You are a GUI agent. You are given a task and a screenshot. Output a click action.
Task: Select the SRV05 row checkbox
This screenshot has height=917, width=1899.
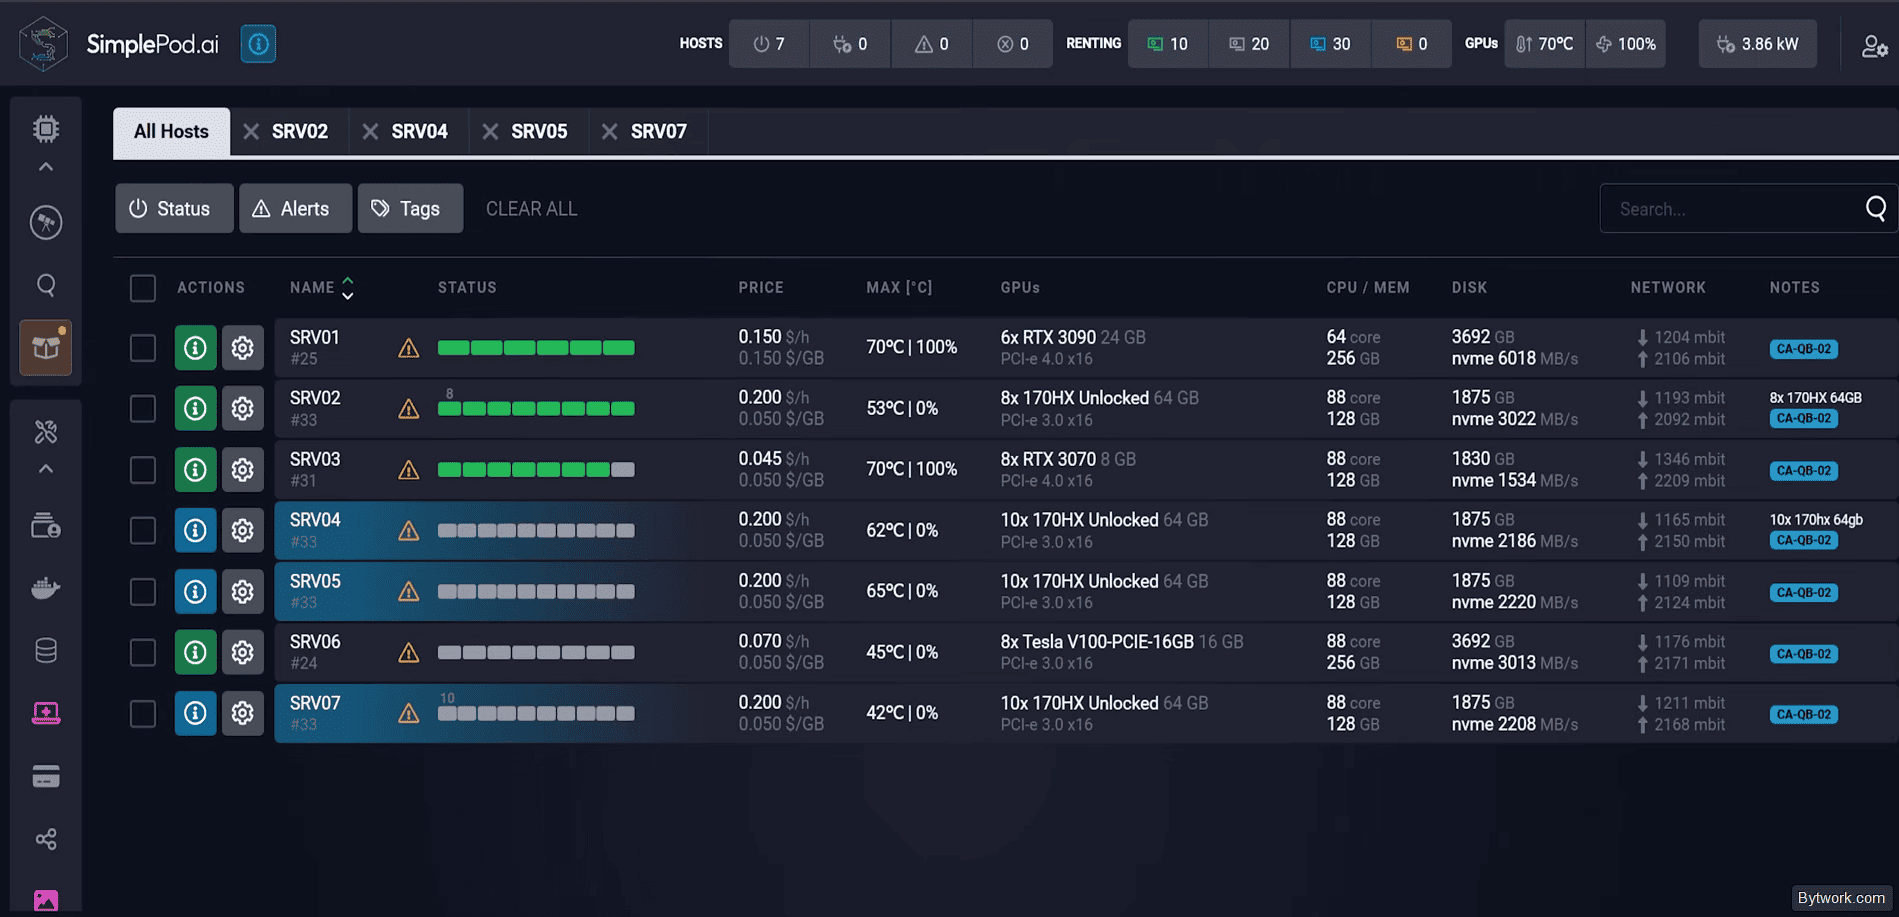(x=143, y=592)
